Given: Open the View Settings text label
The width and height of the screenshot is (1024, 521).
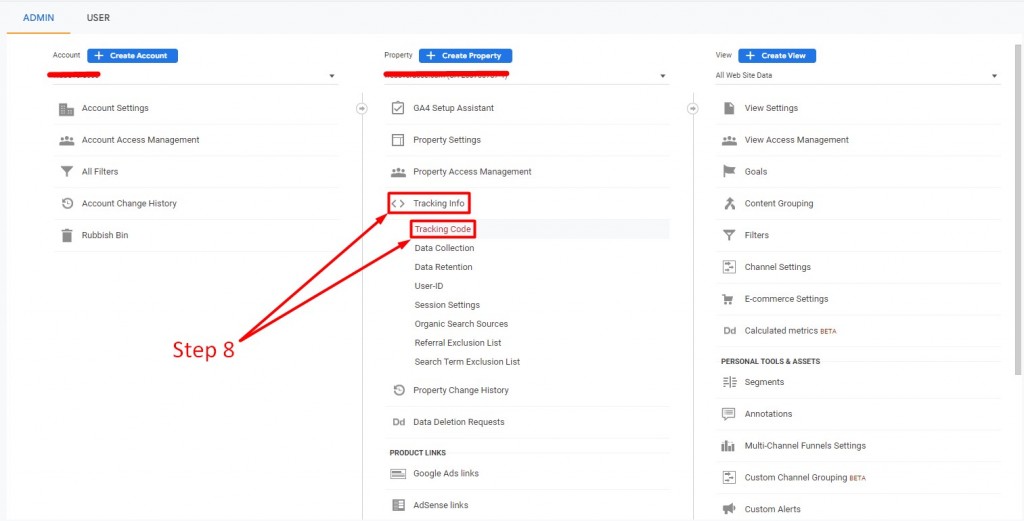Looking at the screenshot, I should [771, 108].
